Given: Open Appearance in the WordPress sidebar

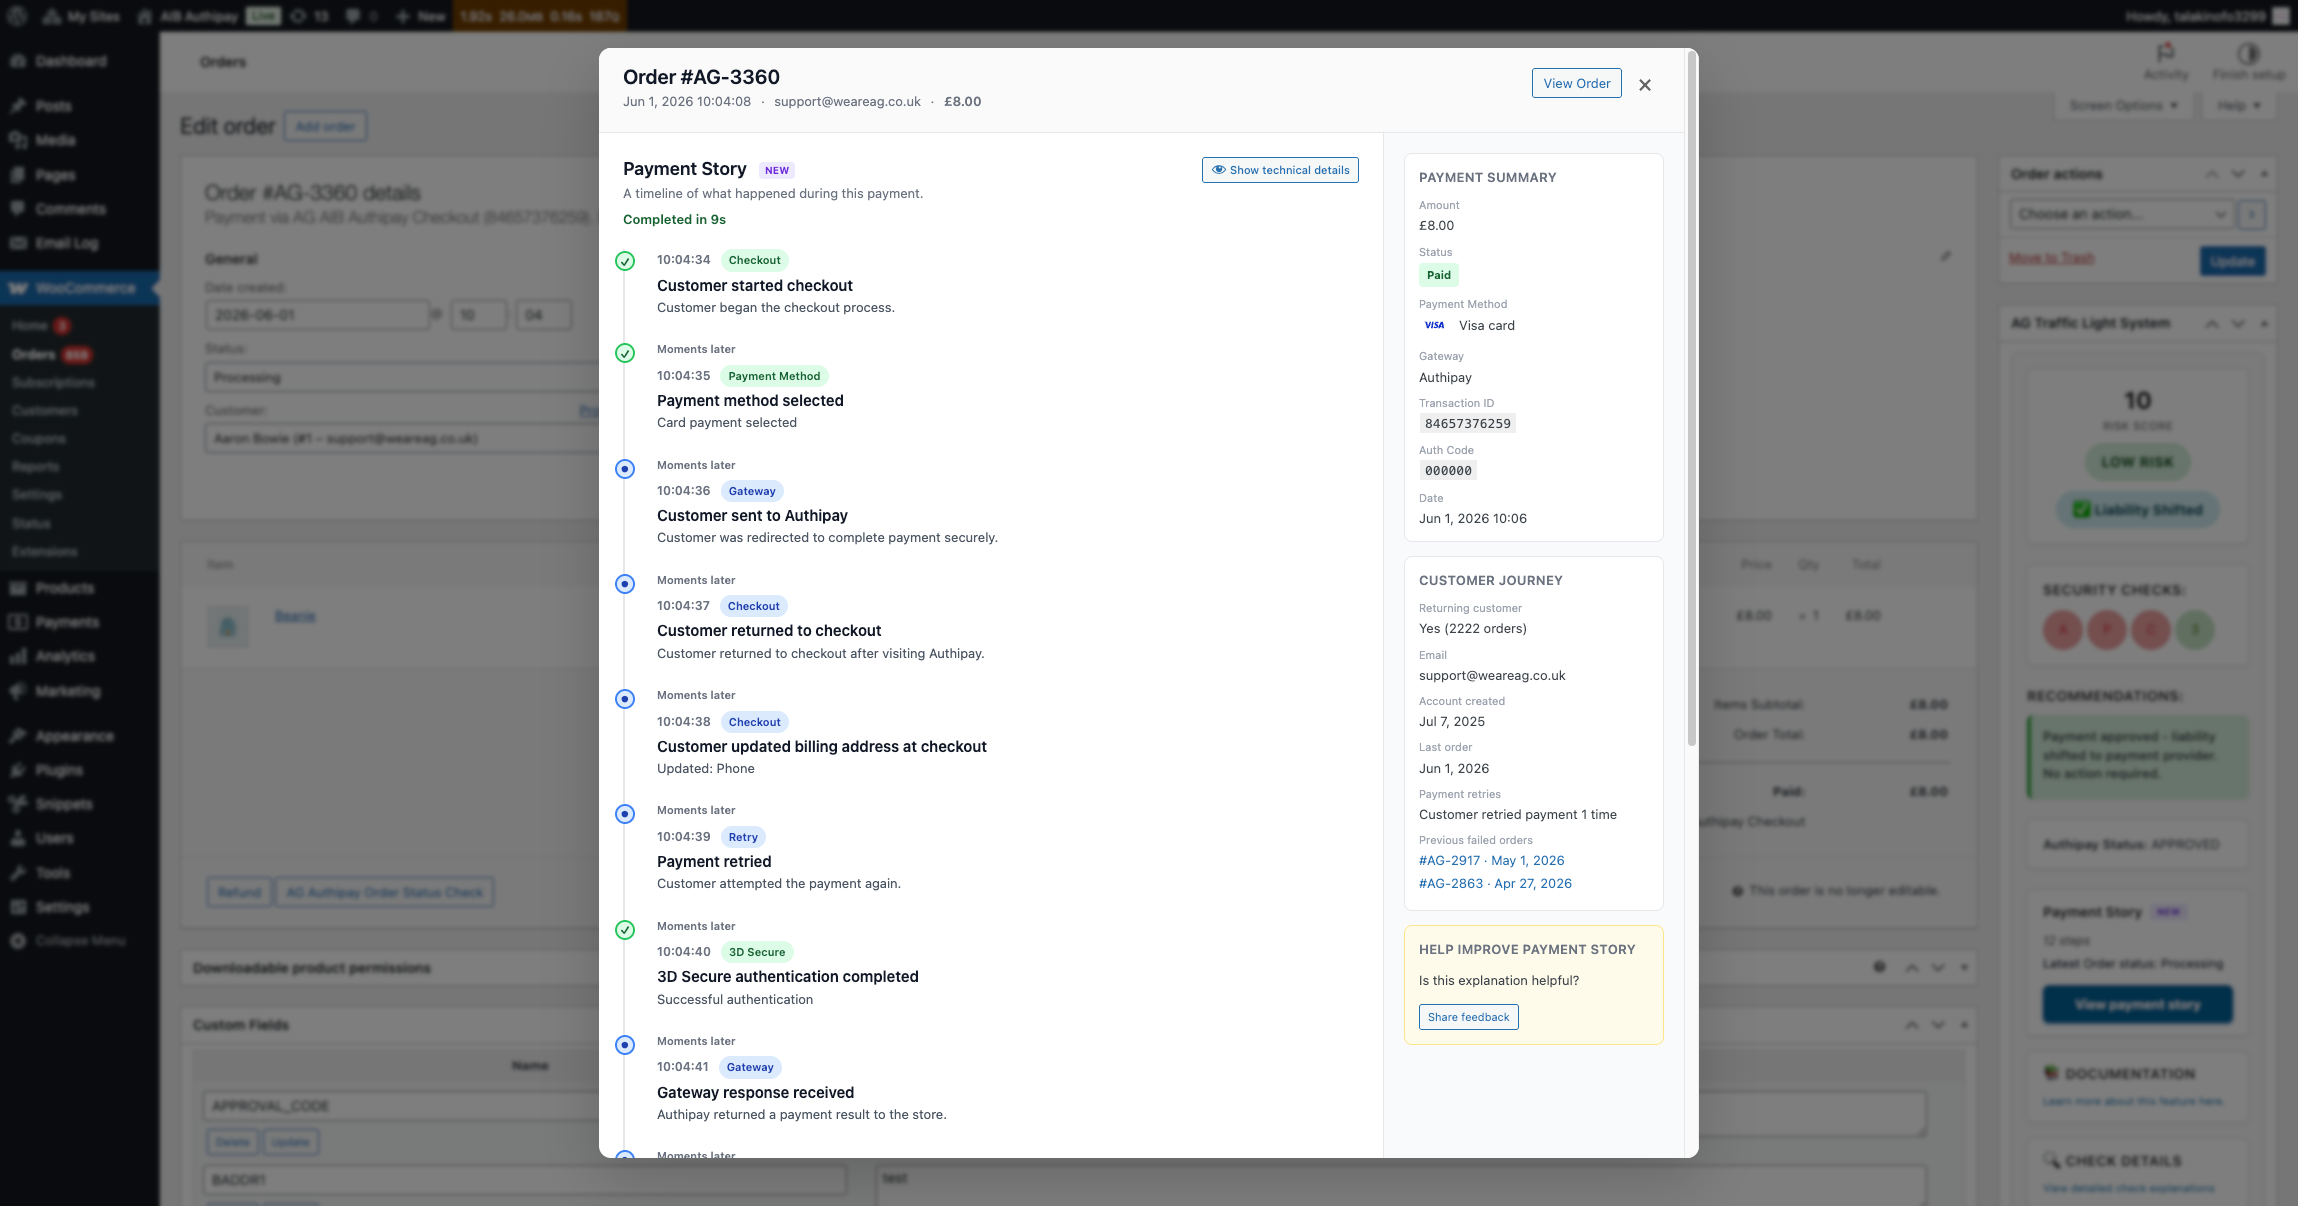Looking at the screenshot, I should point(74,736).
